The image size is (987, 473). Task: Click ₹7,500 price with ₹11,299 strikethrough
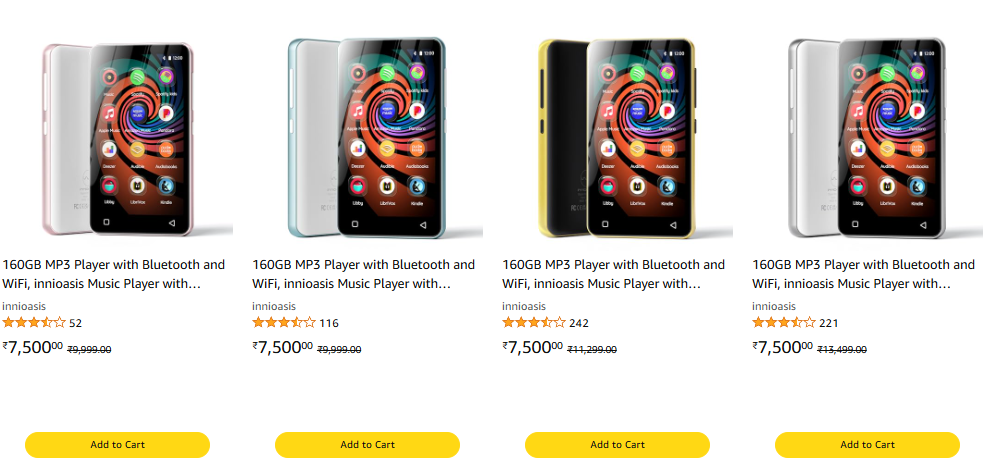(533, 347)
